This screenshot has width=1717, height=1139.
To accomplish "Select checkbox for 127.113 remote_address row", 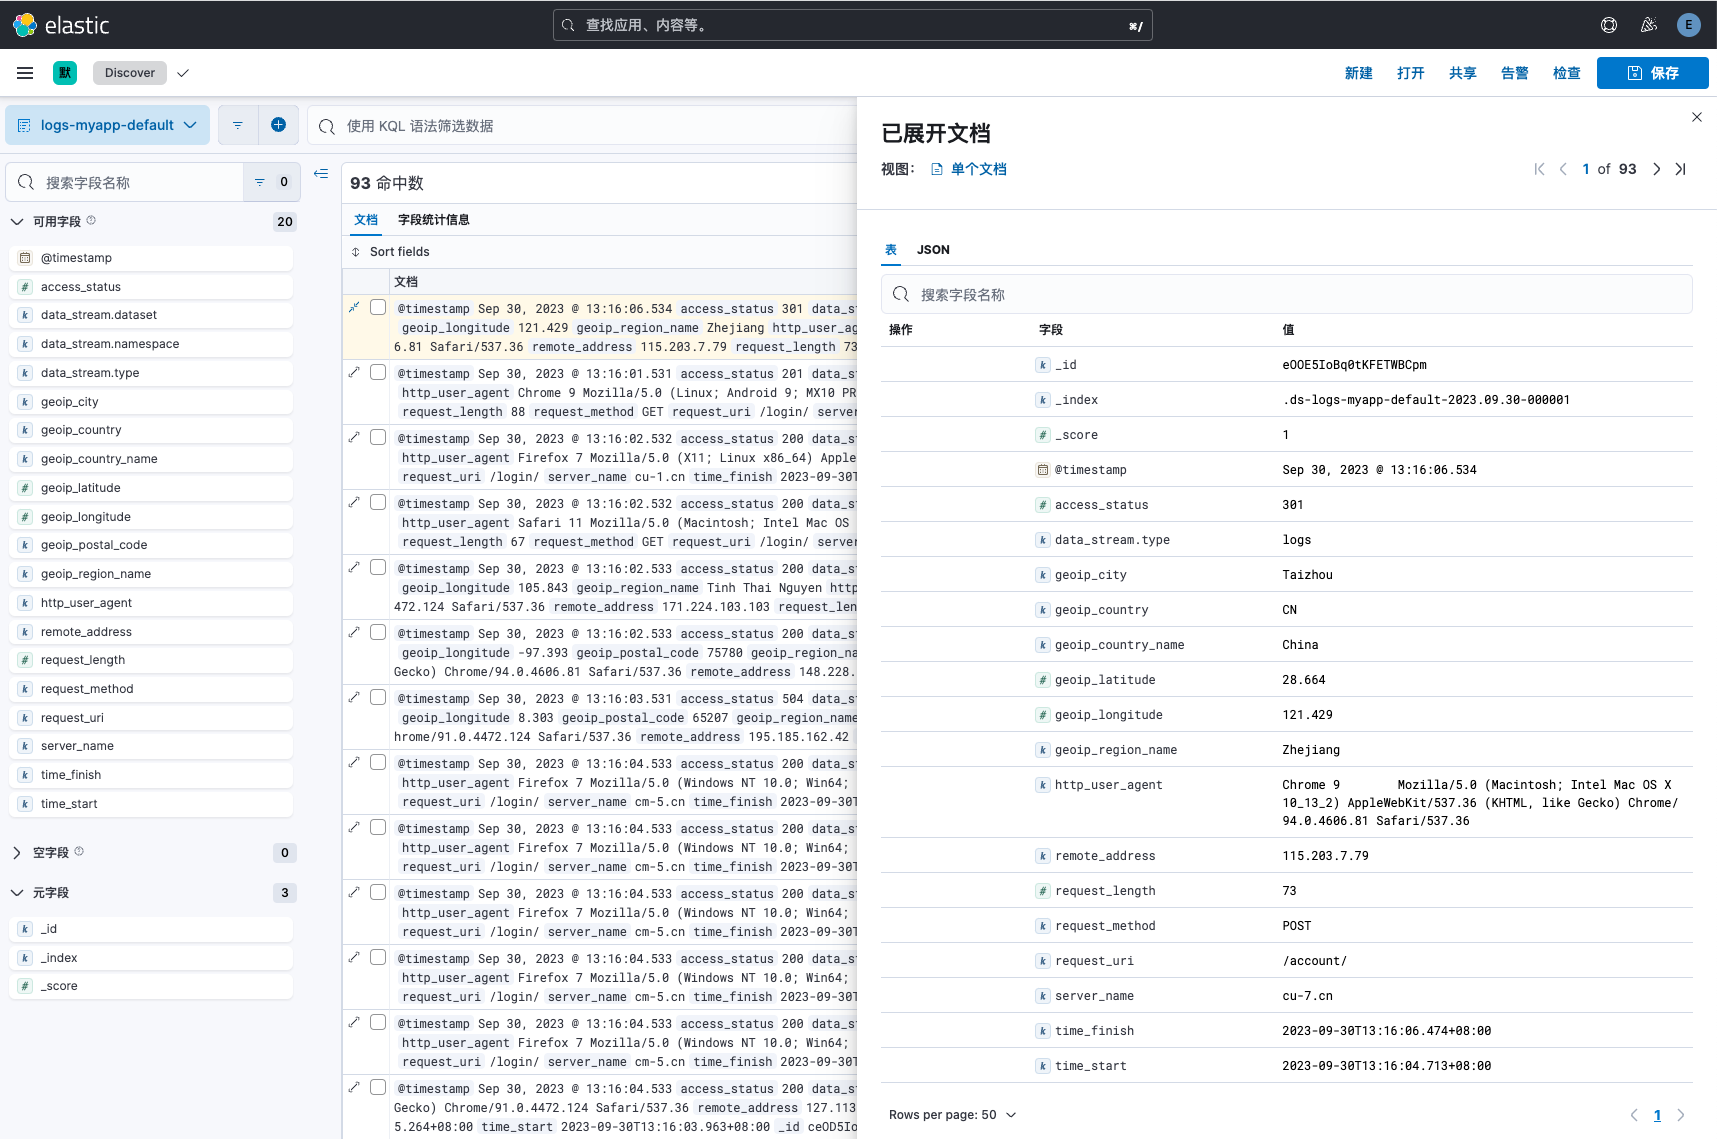I will coord(378,1087).
